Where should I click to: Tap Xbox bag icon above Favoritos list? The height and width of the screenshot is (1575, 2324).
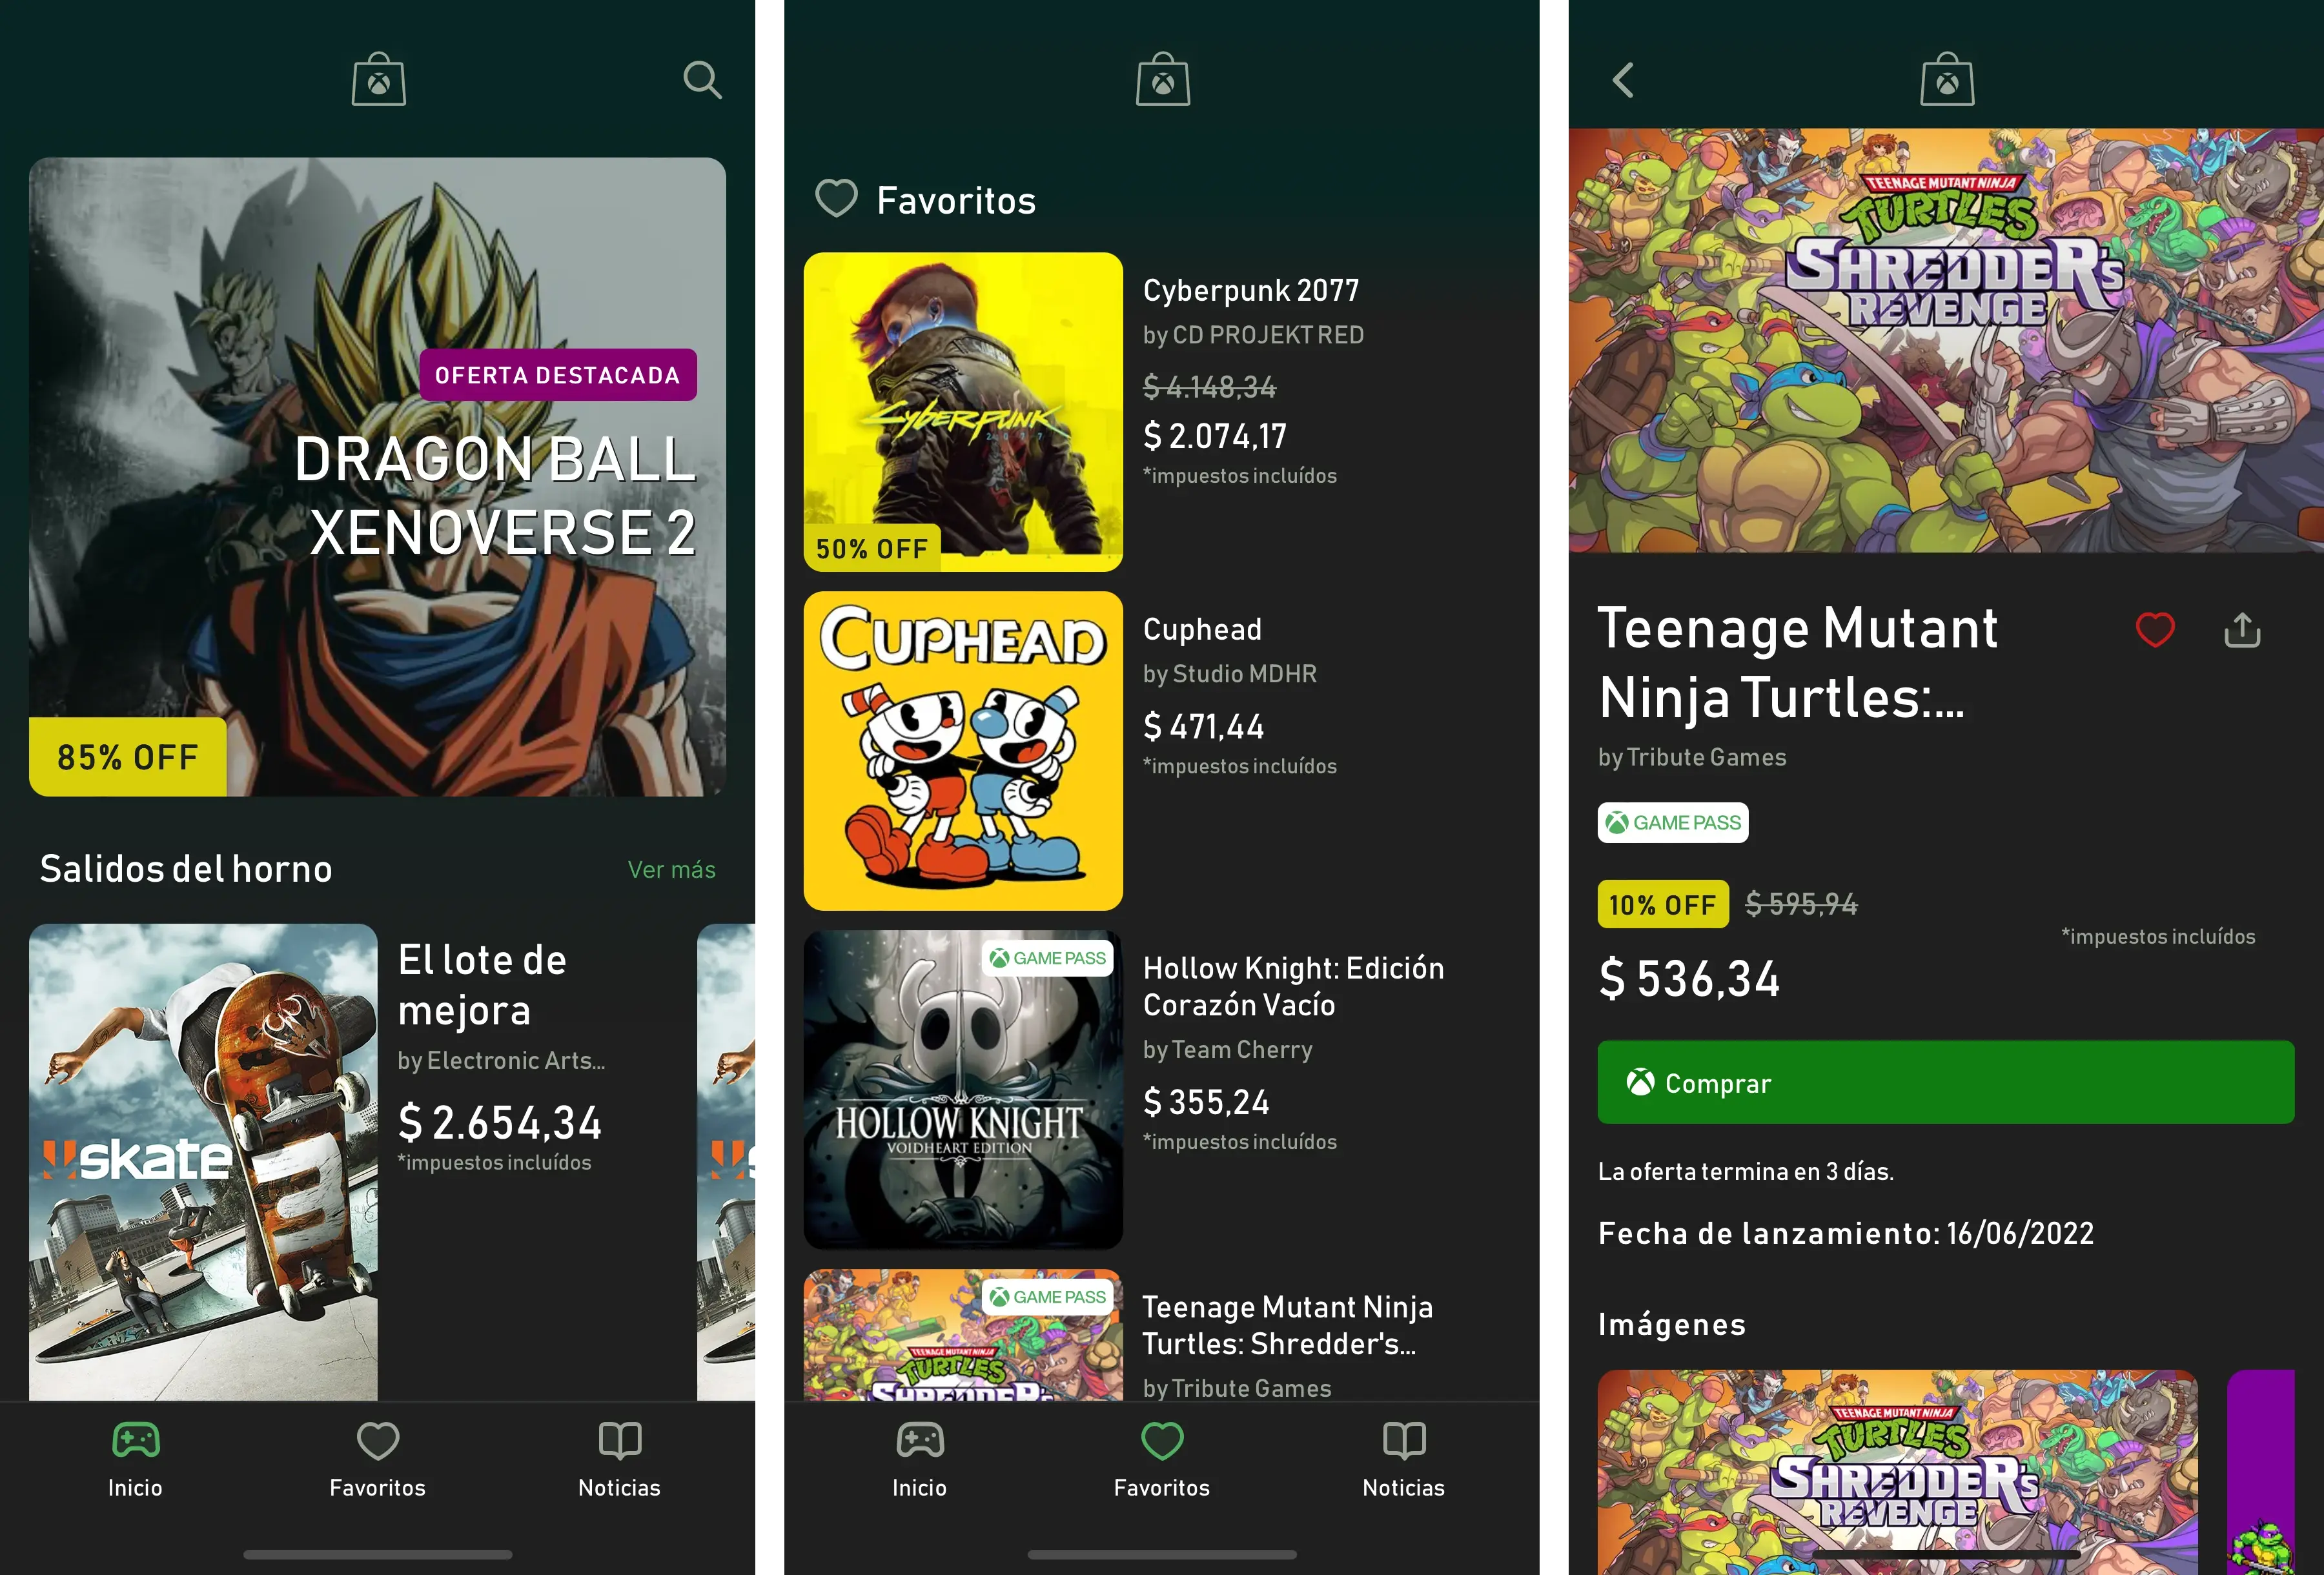coord(1162,80)
